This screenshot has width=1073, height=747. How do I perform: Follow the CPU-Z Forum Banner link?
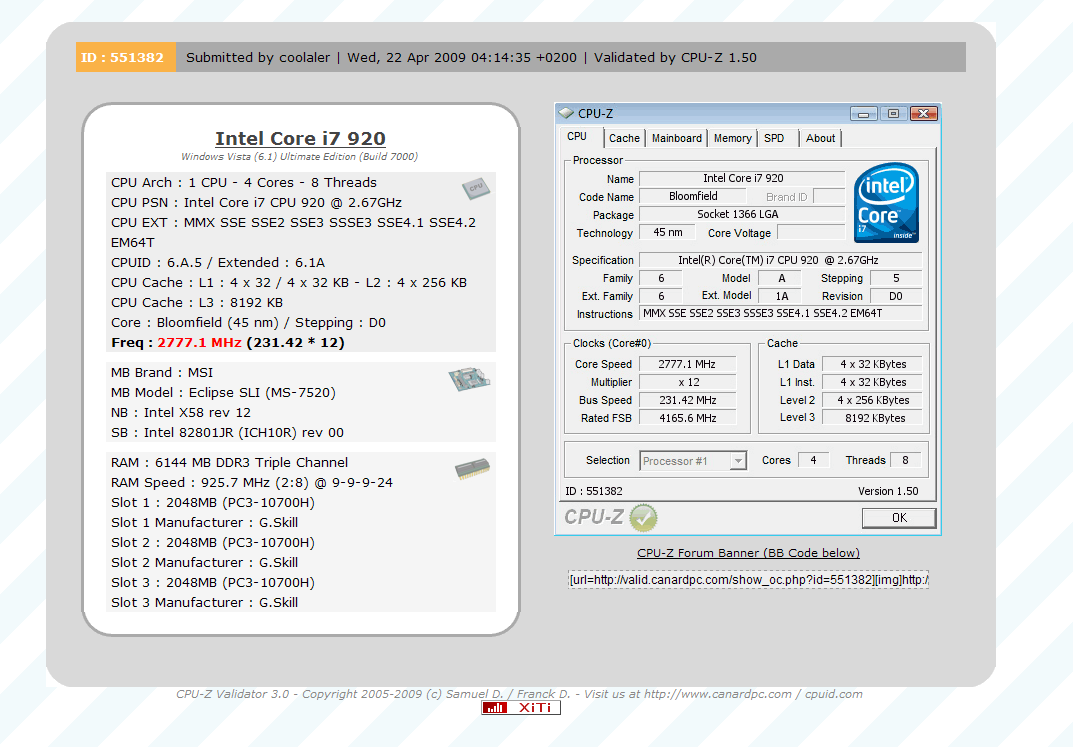(748, 553)
